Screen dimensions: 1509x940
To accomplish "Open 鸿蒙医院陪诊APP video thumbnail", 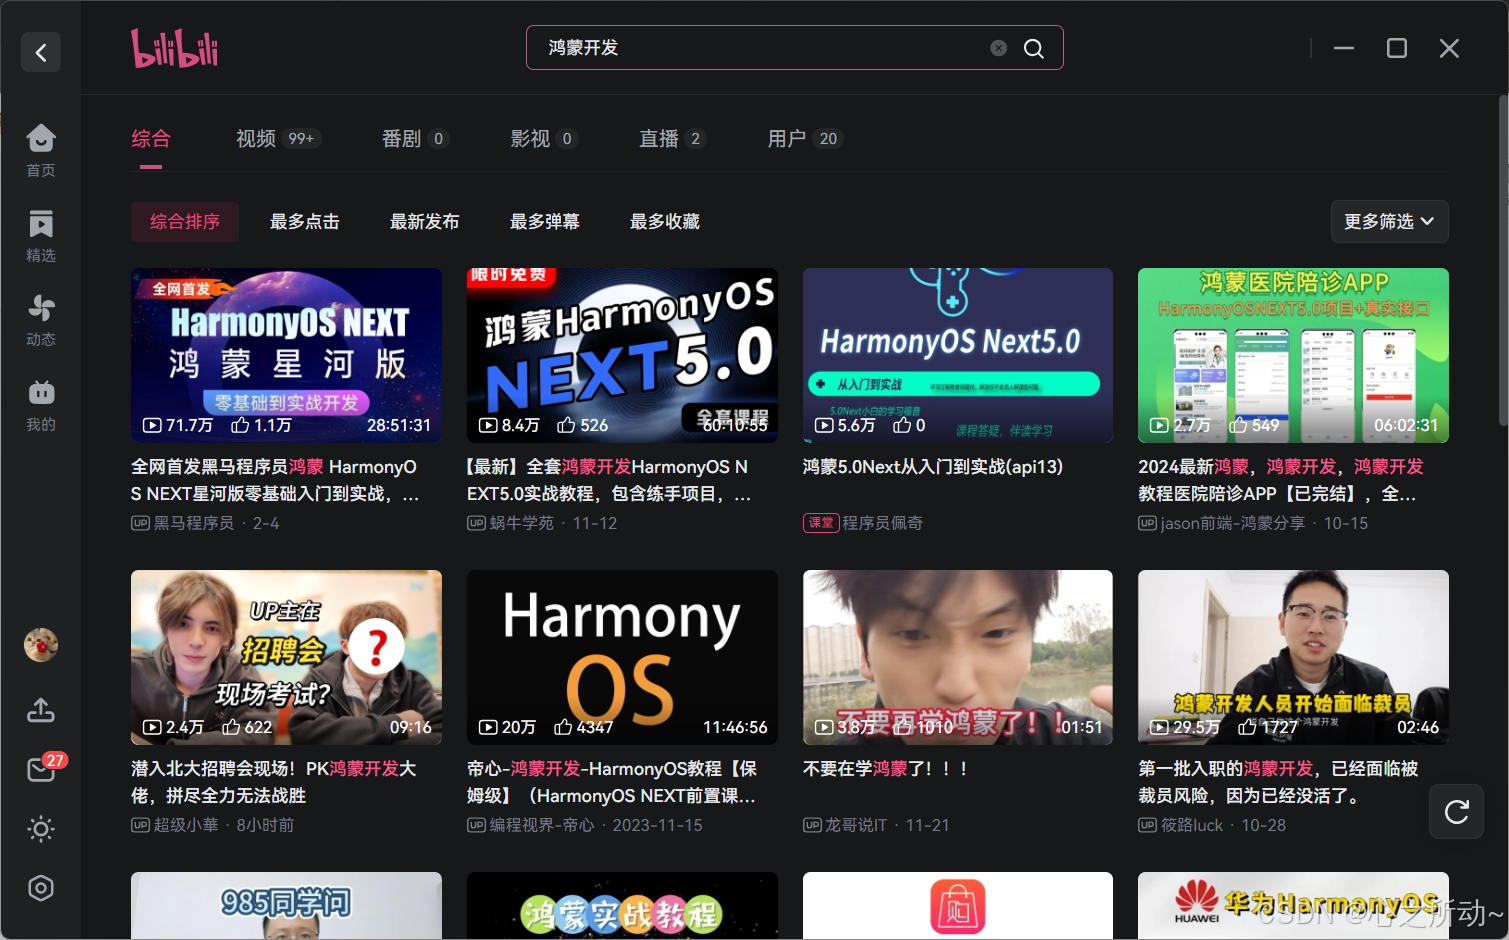I will coord(1293,355).
